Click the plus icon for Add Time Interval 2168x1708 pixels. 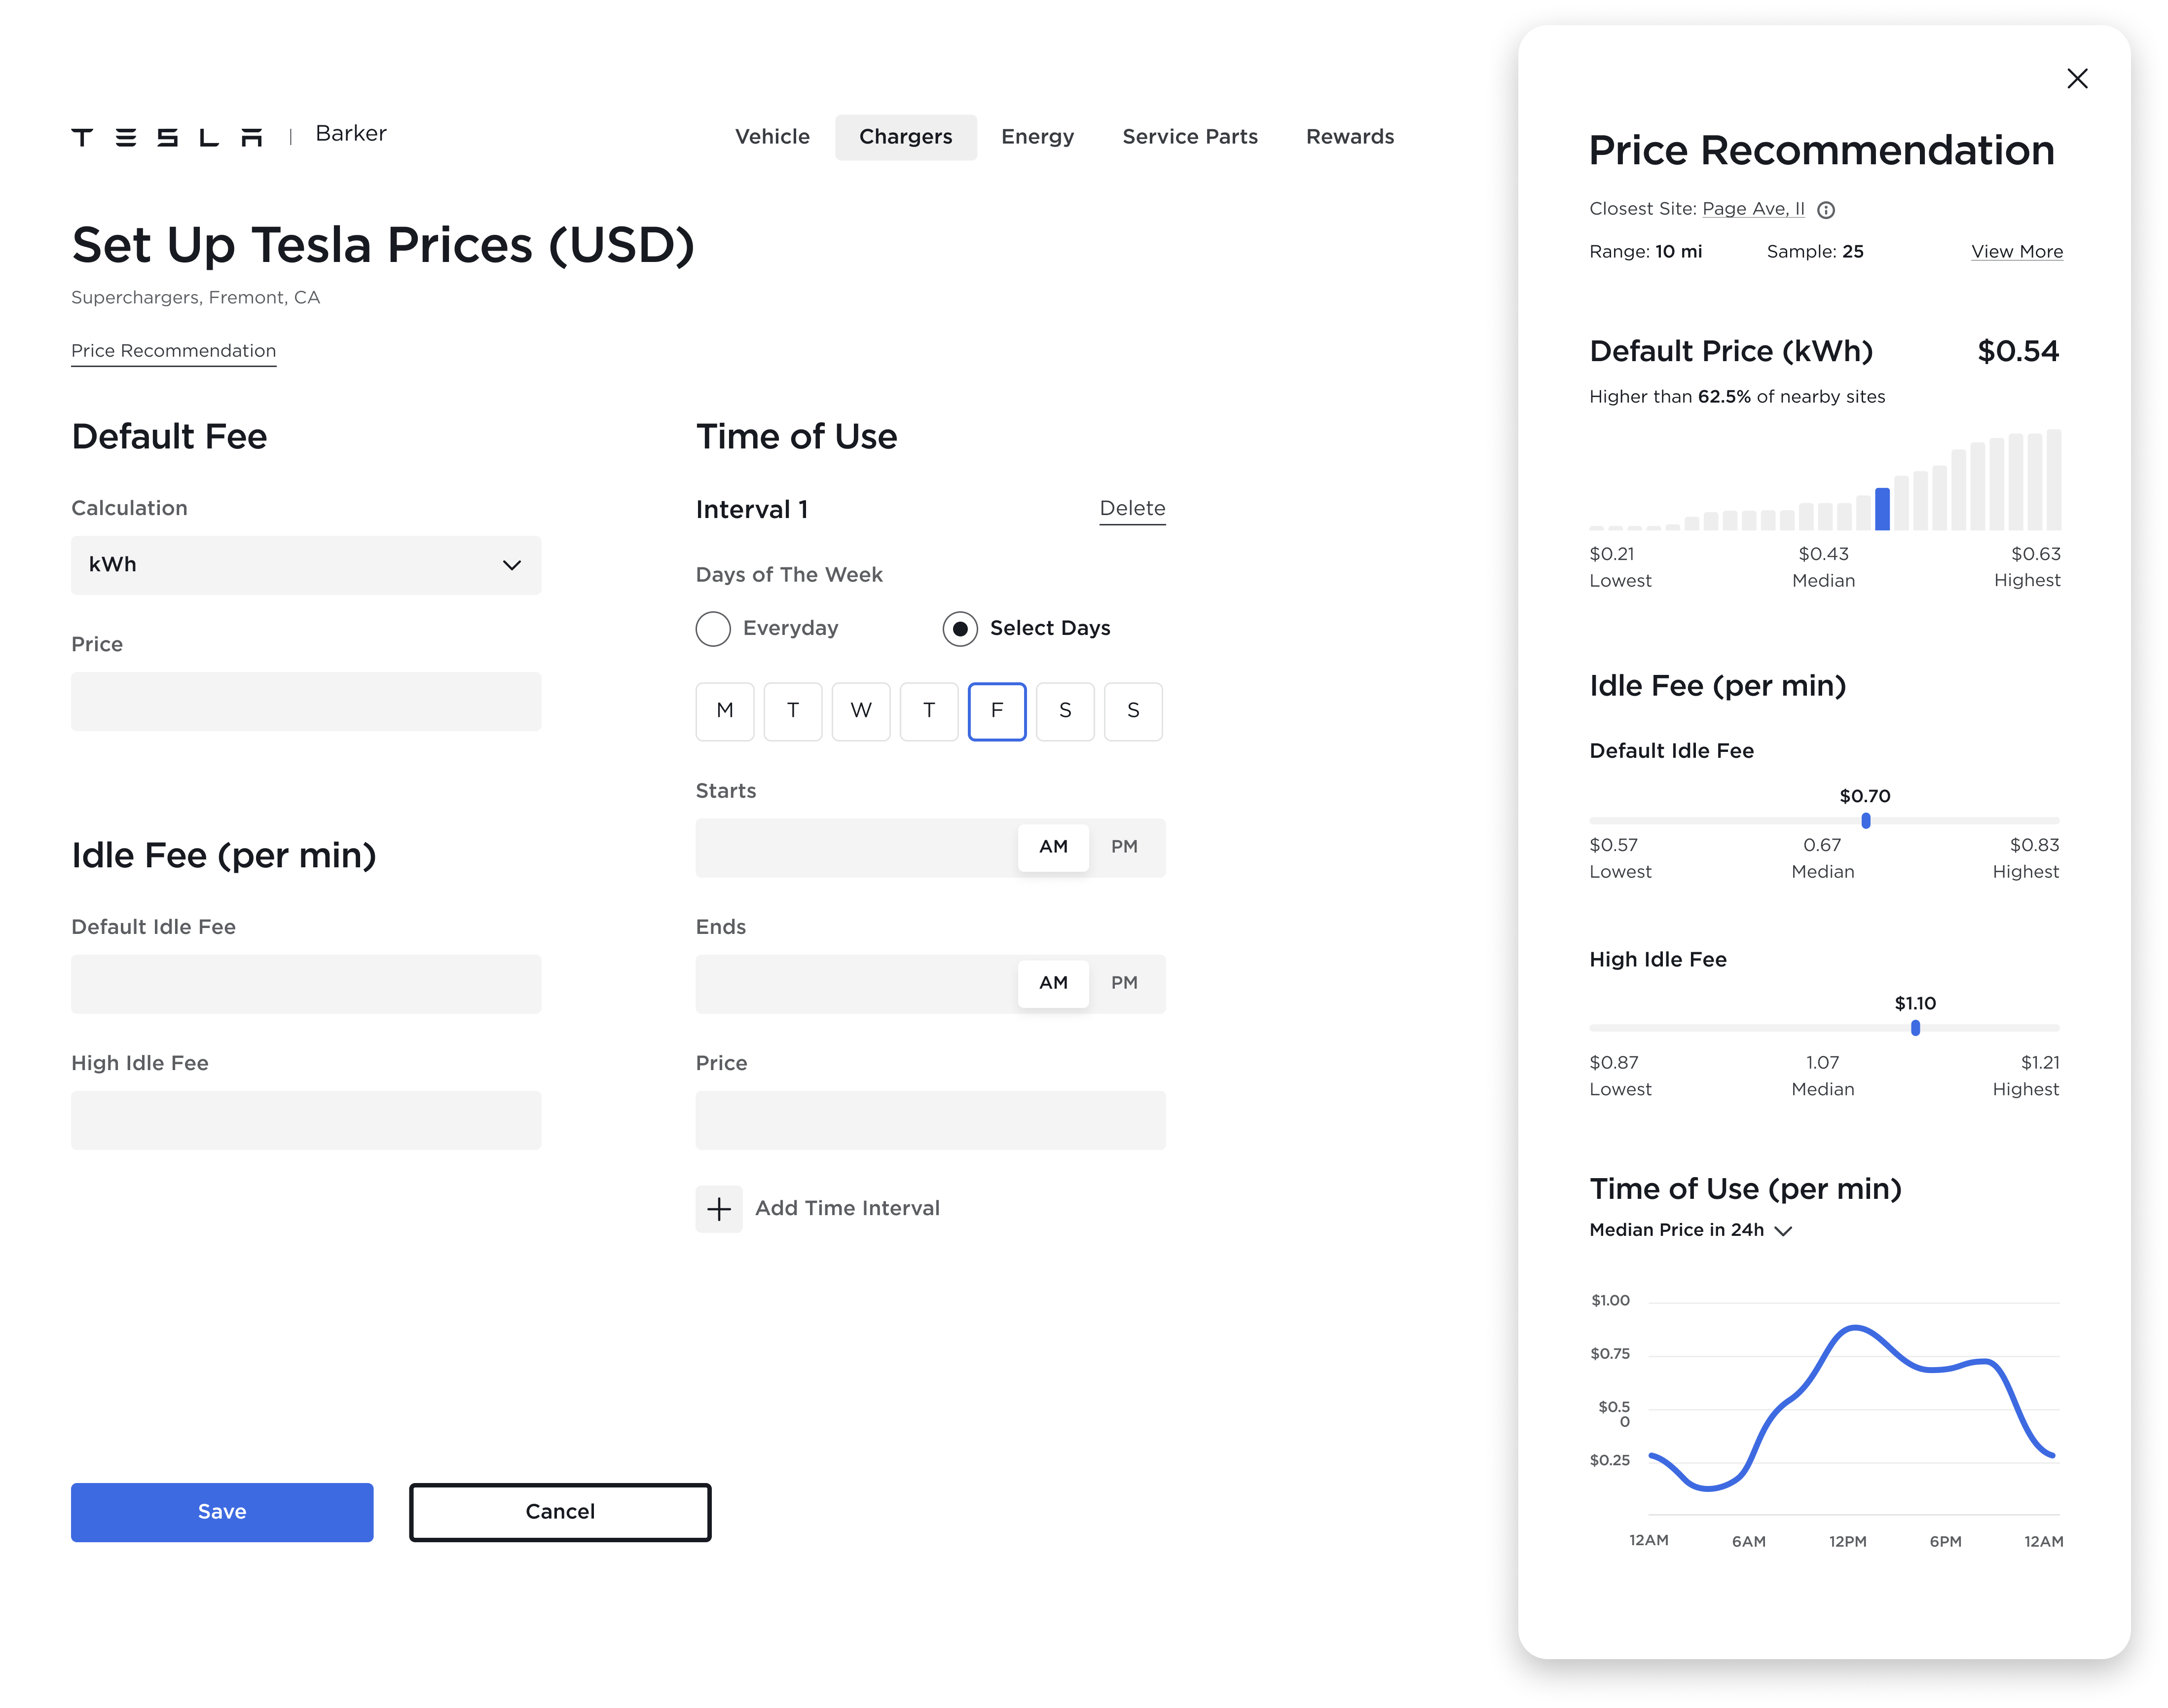point(718,1208)
